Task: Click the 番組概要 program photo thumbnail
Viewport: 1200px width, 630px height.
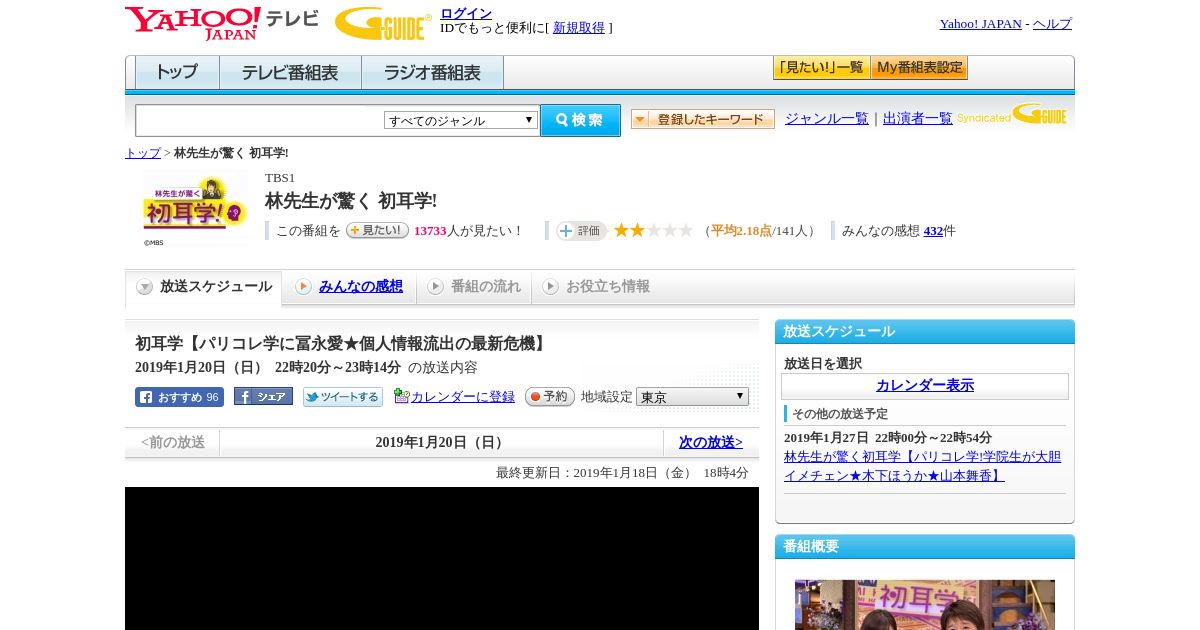Action: [925, 605]
